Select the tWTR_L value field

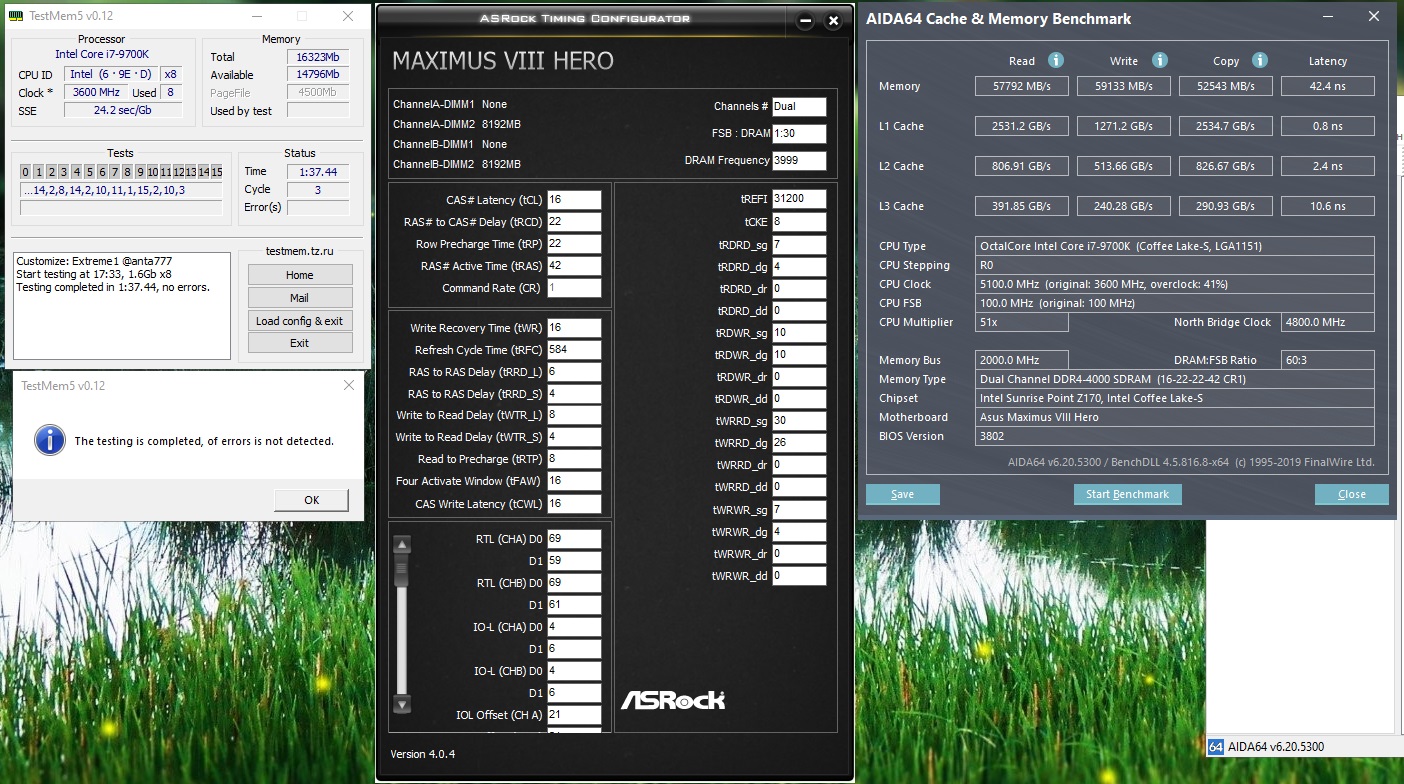pyautogui.click(x=575, y=415)
